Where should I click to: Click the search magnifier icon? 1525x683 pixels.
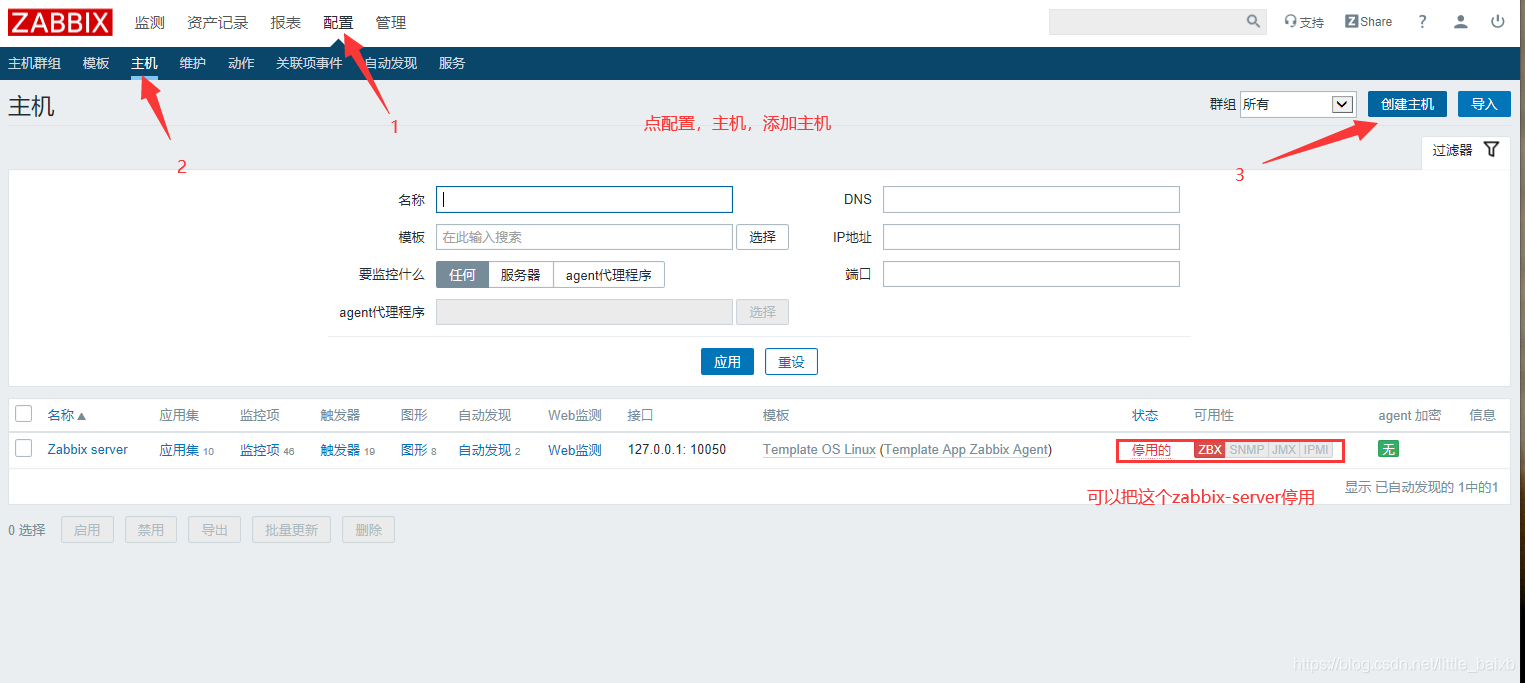pyautogui.click(x=1254, y=21)
